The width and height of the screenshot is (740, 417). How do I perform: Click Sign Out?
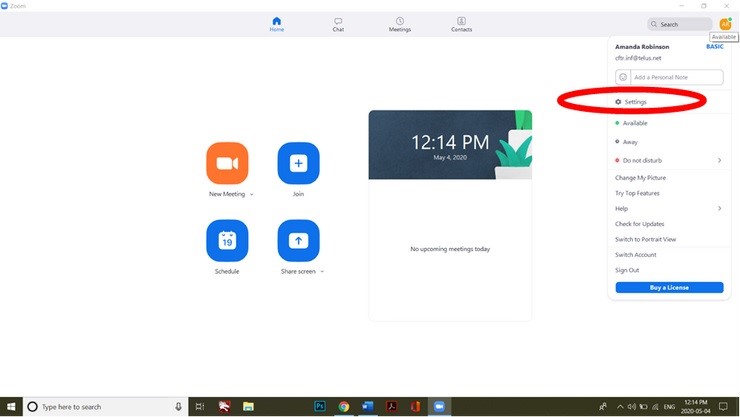click(627, 270)
